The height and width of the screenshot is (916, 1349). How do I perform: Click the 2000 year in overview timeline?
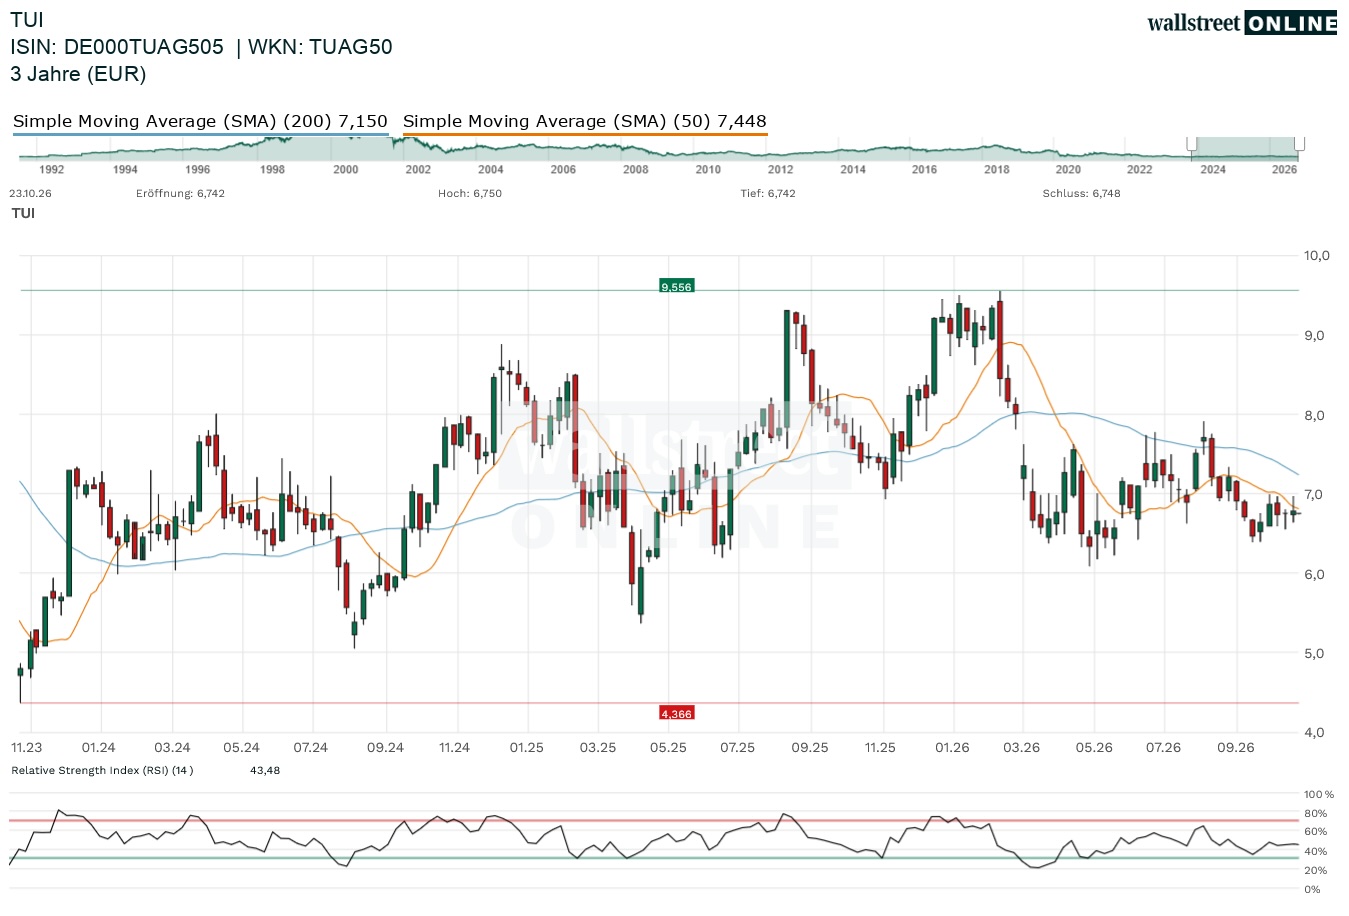point(346,170)
